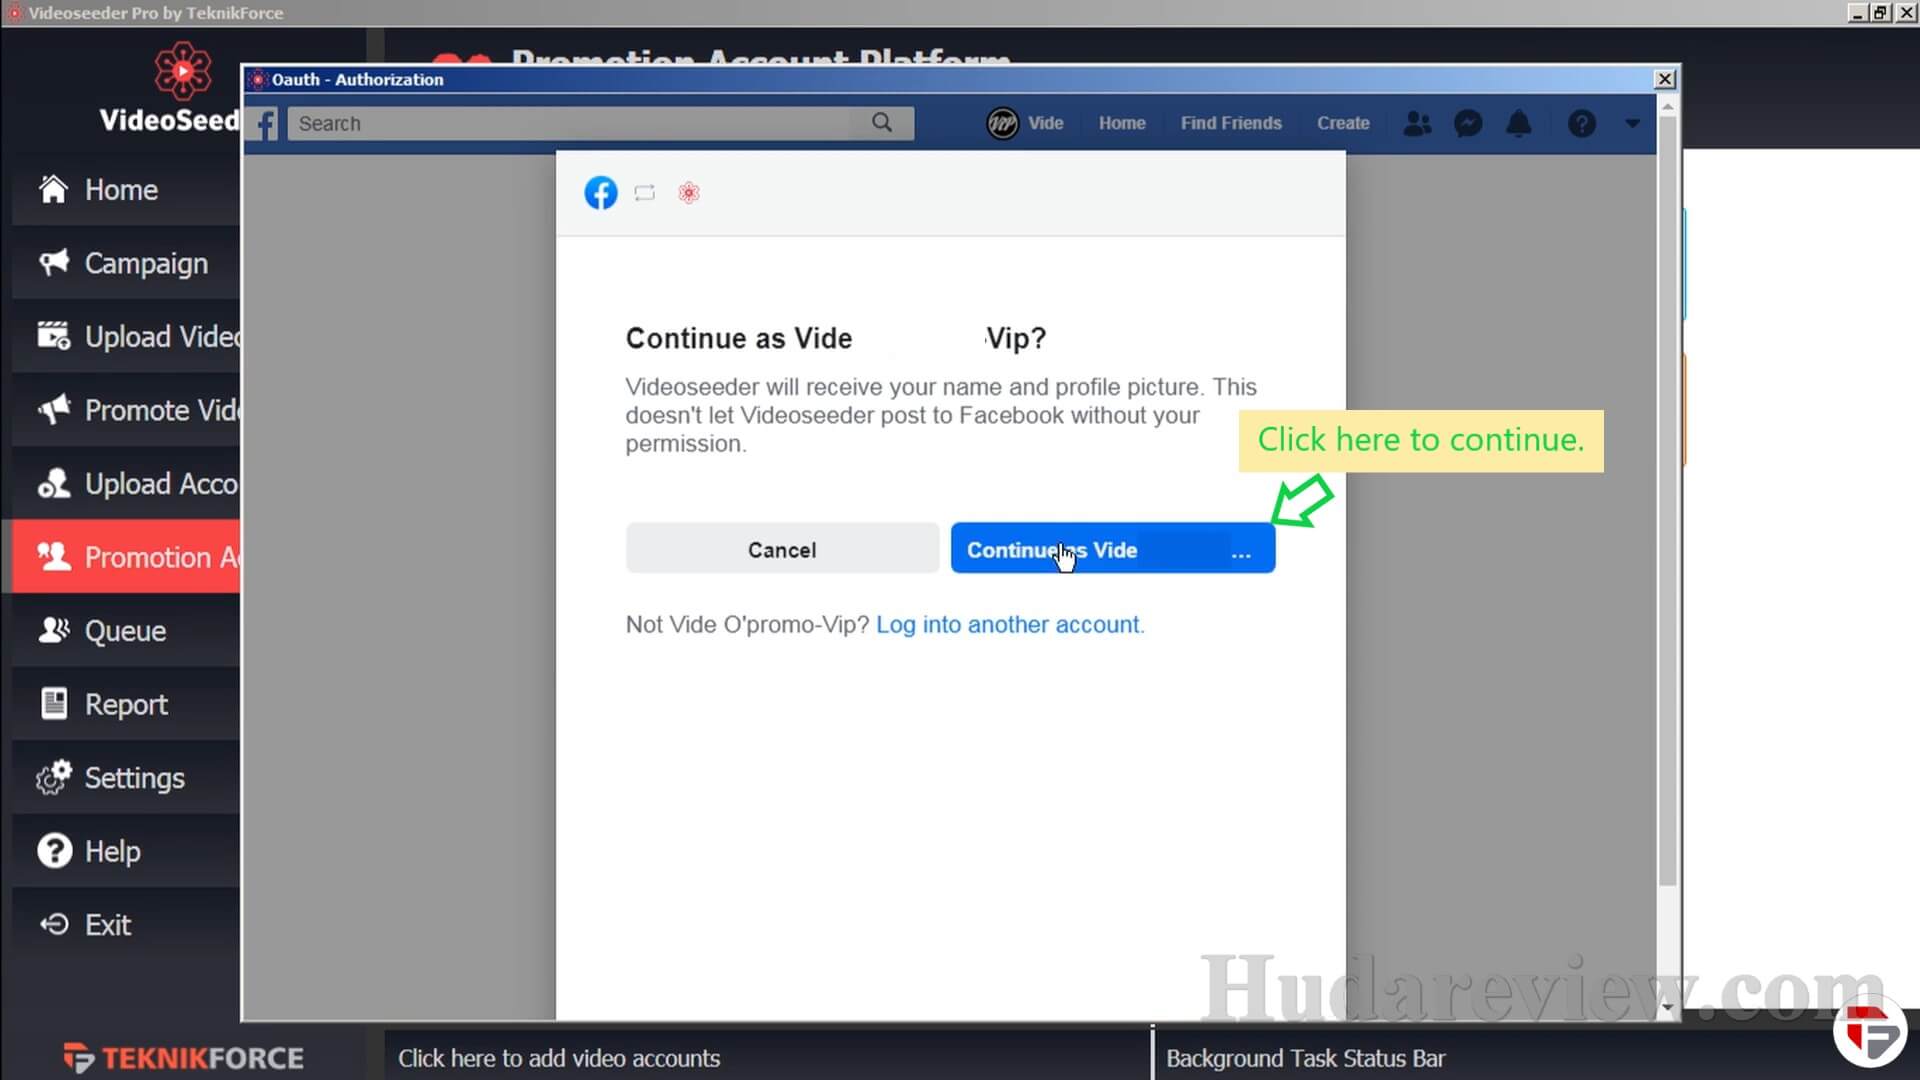
Task: Click the Report document icon
Action: tap(54, 703)
